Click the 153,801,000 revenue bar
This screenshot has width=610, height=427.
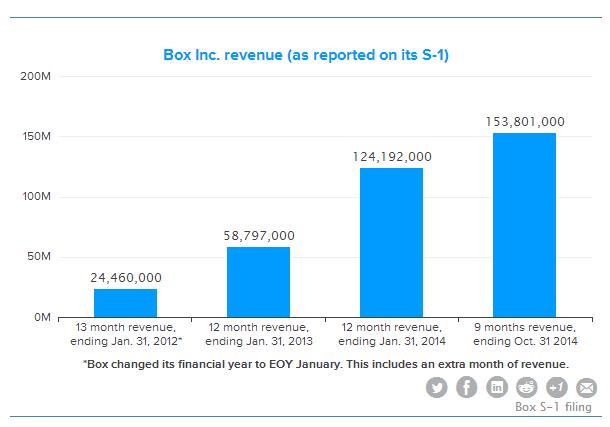pos(524,225)
